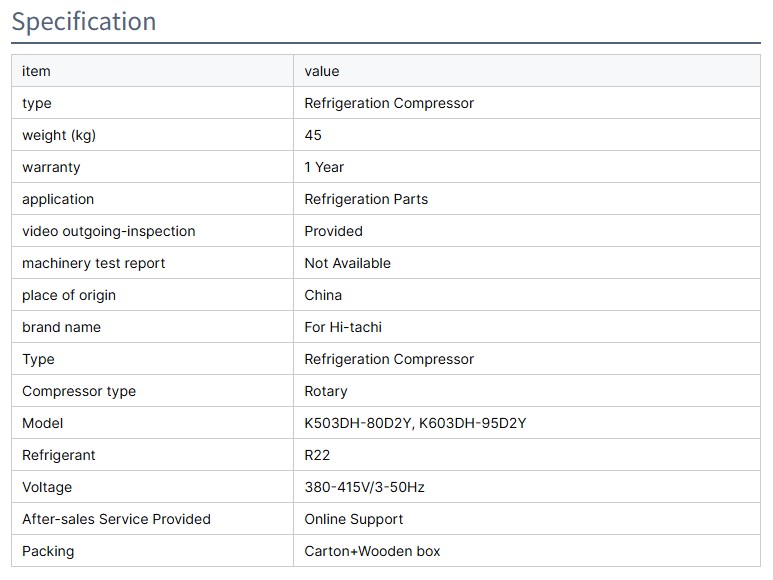
Task: Click the '380-415V/3-50Hz' voltage value
Action: 364,487
